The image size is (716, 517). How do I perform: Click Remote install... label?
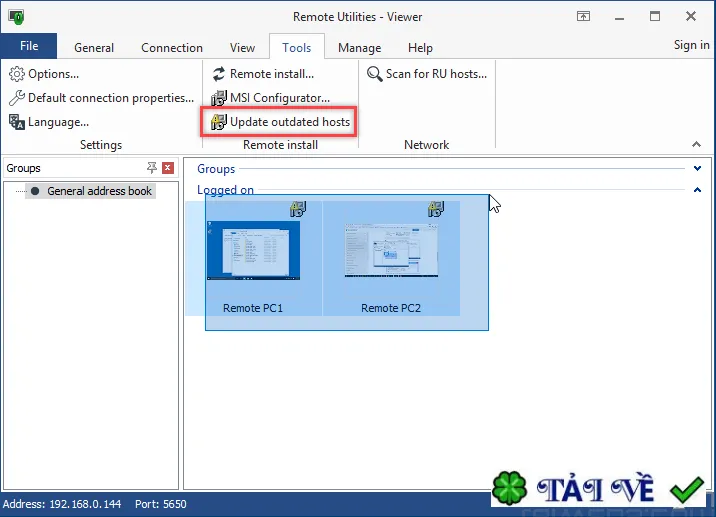pos(272,74)
